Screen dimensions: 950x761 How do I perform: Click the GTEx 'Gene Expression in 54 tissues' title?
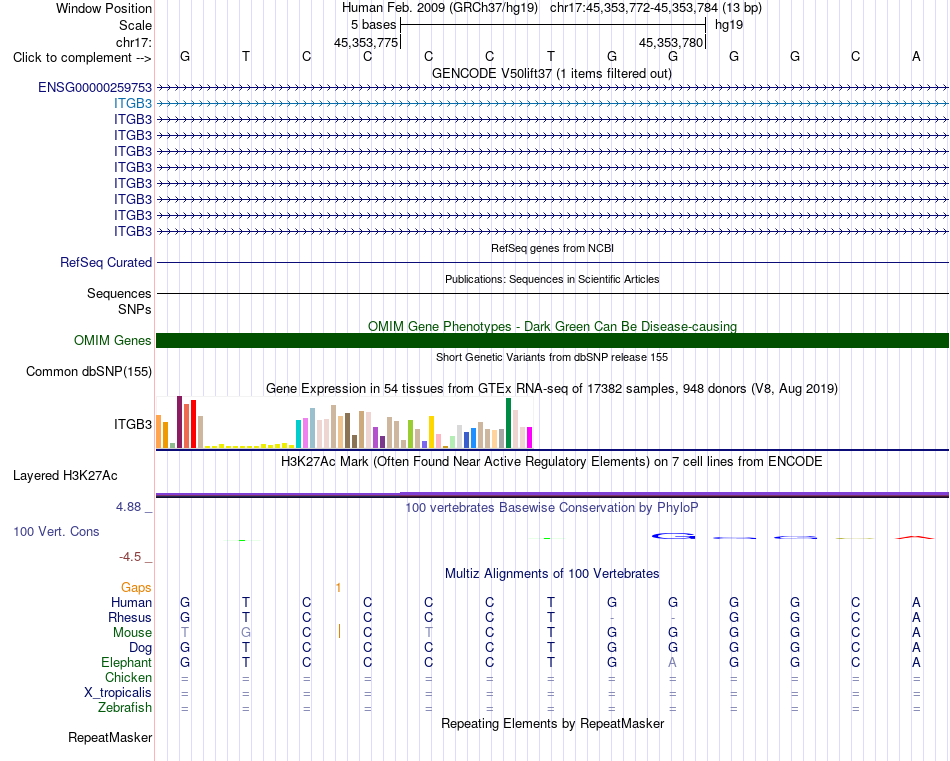[552, 388]
